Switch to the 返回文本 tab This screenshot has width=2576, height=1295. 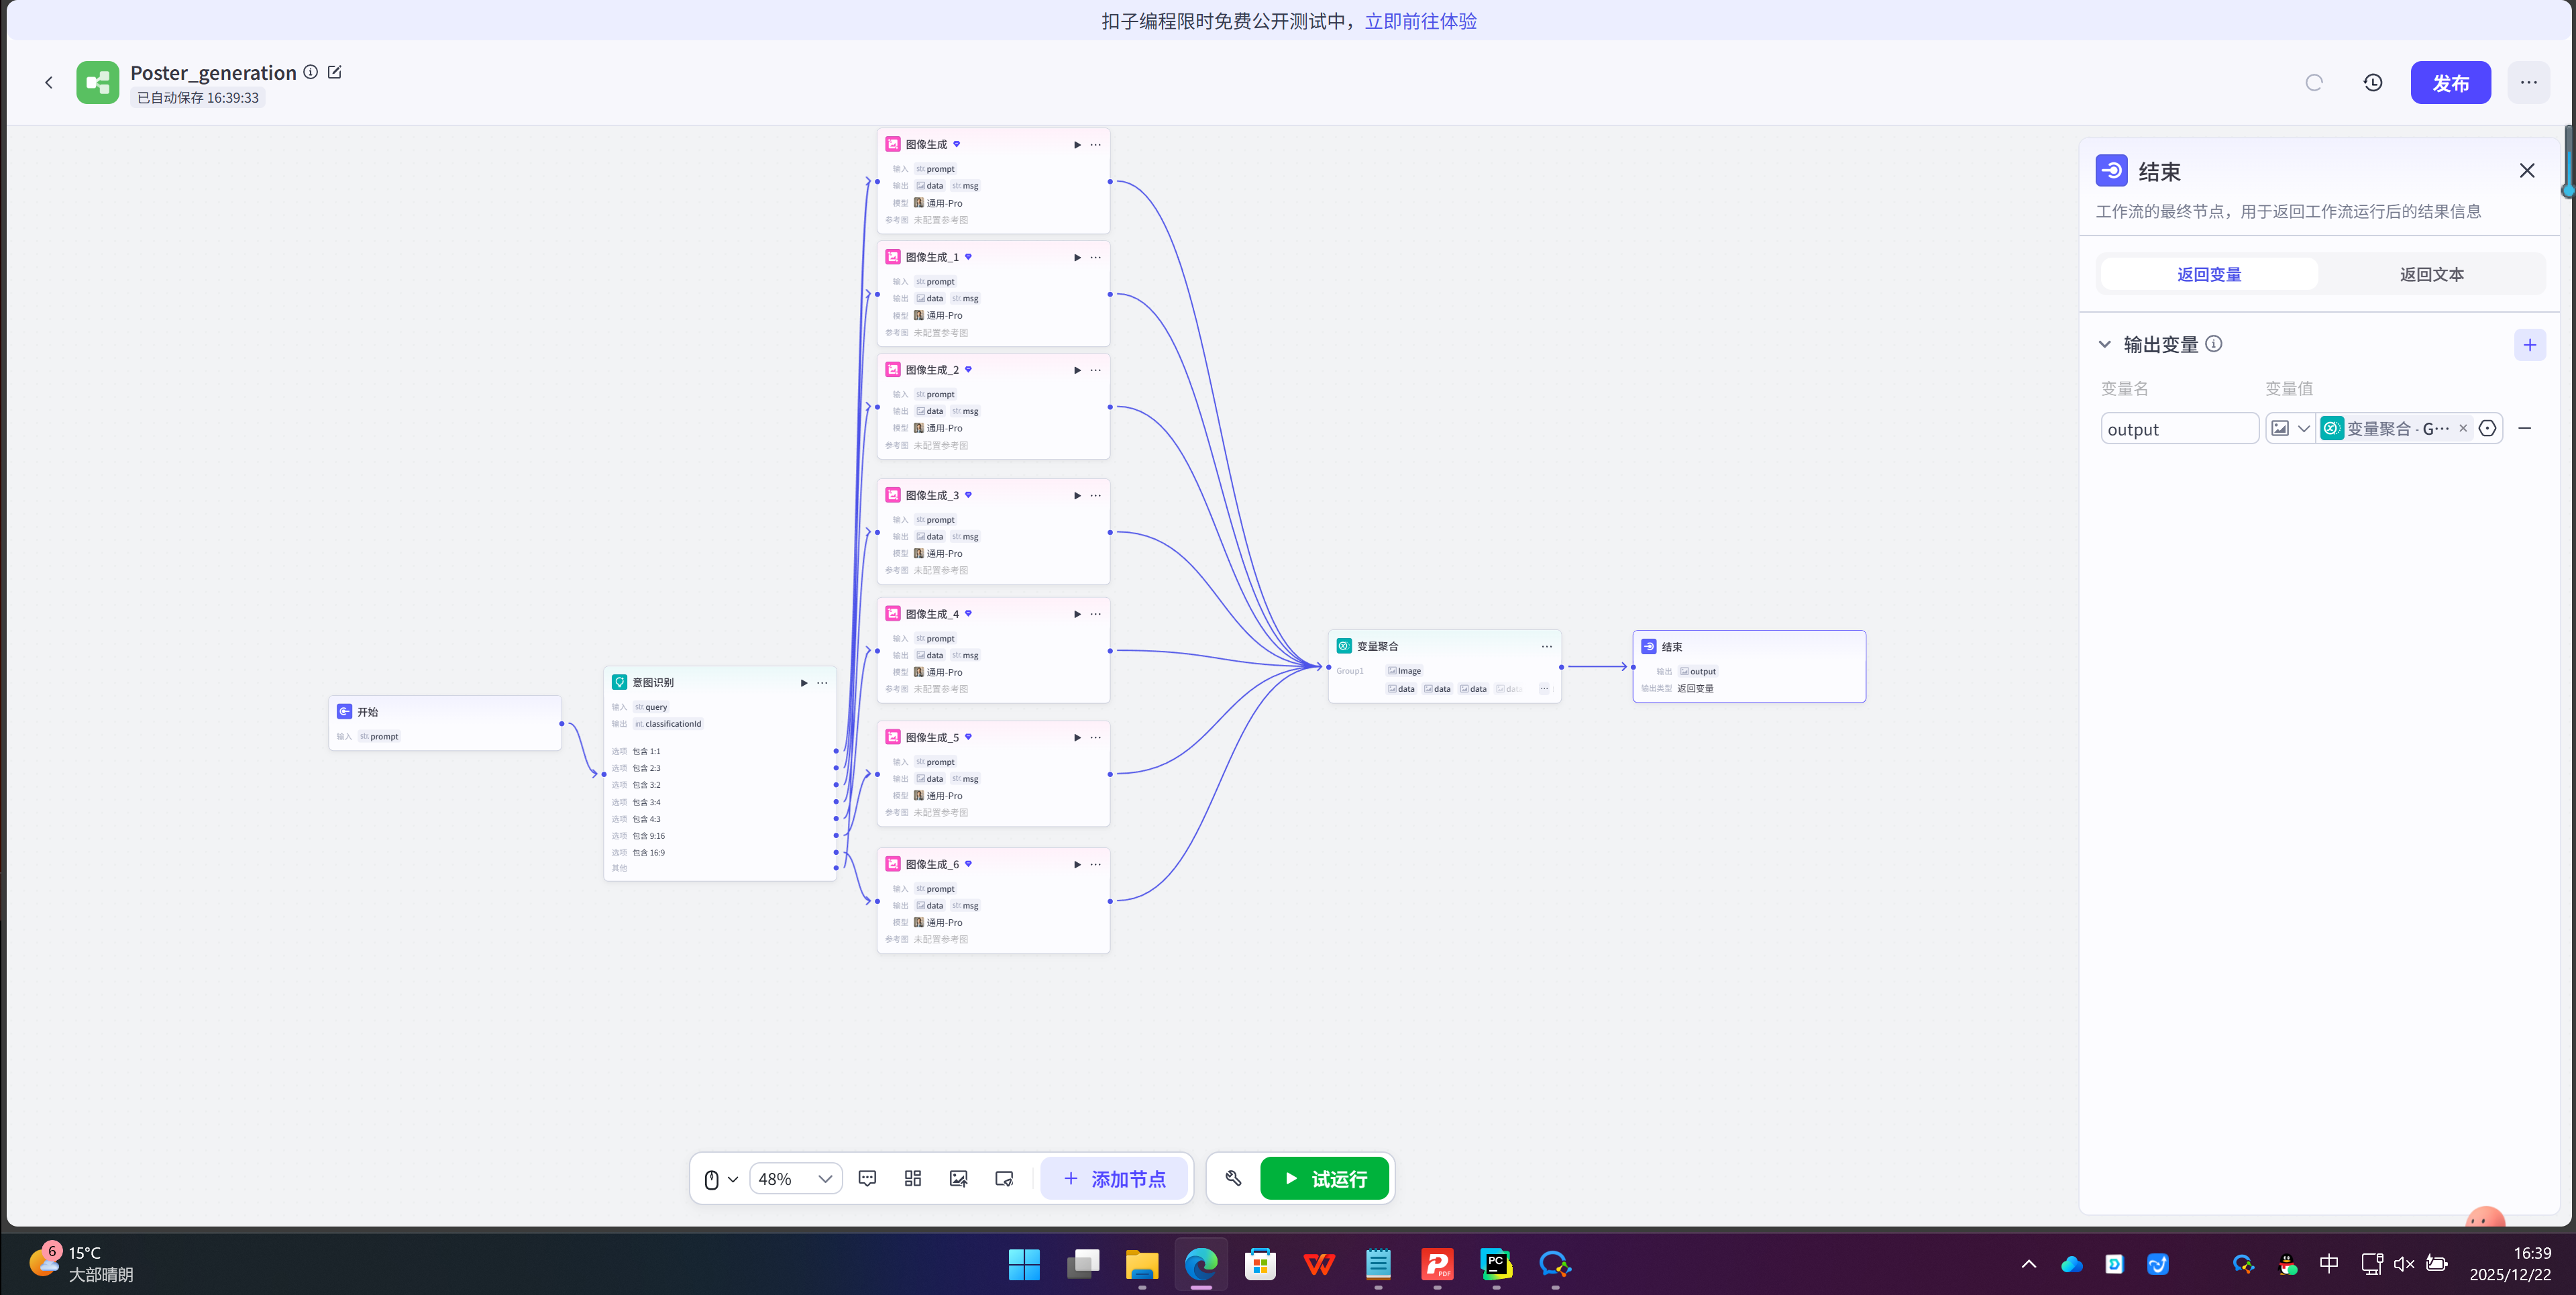click(2431, 274)
